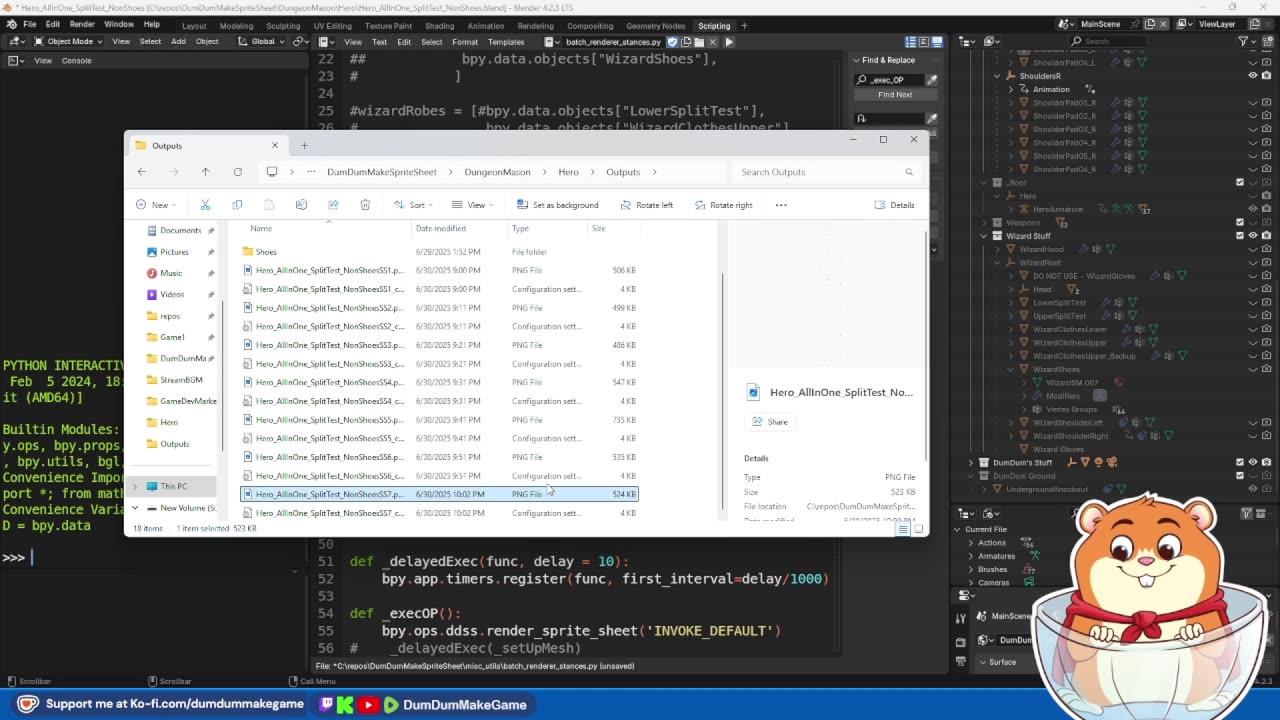Run the script with the play icon
1280x720 pixels.
pyautogui.click(x=729, y=42)
